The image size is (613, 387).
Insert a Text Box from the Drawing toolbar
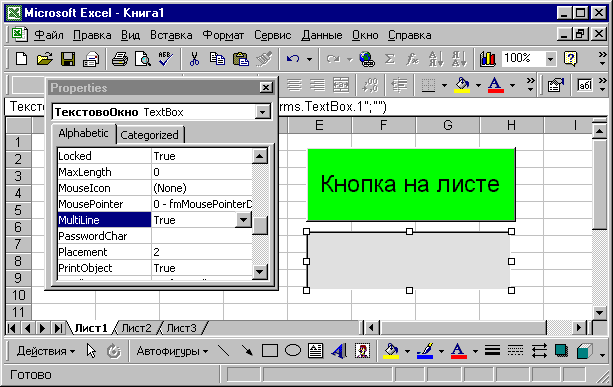click(x=315, y=351)
